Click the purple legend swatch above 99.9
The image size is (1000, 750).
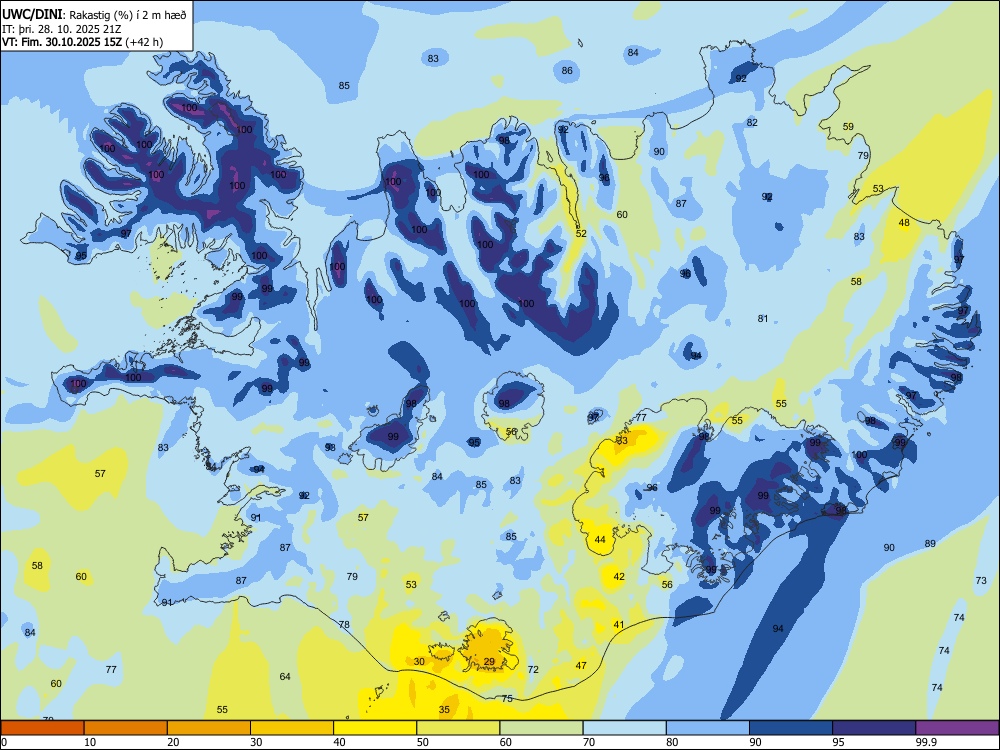click(957, 728)
